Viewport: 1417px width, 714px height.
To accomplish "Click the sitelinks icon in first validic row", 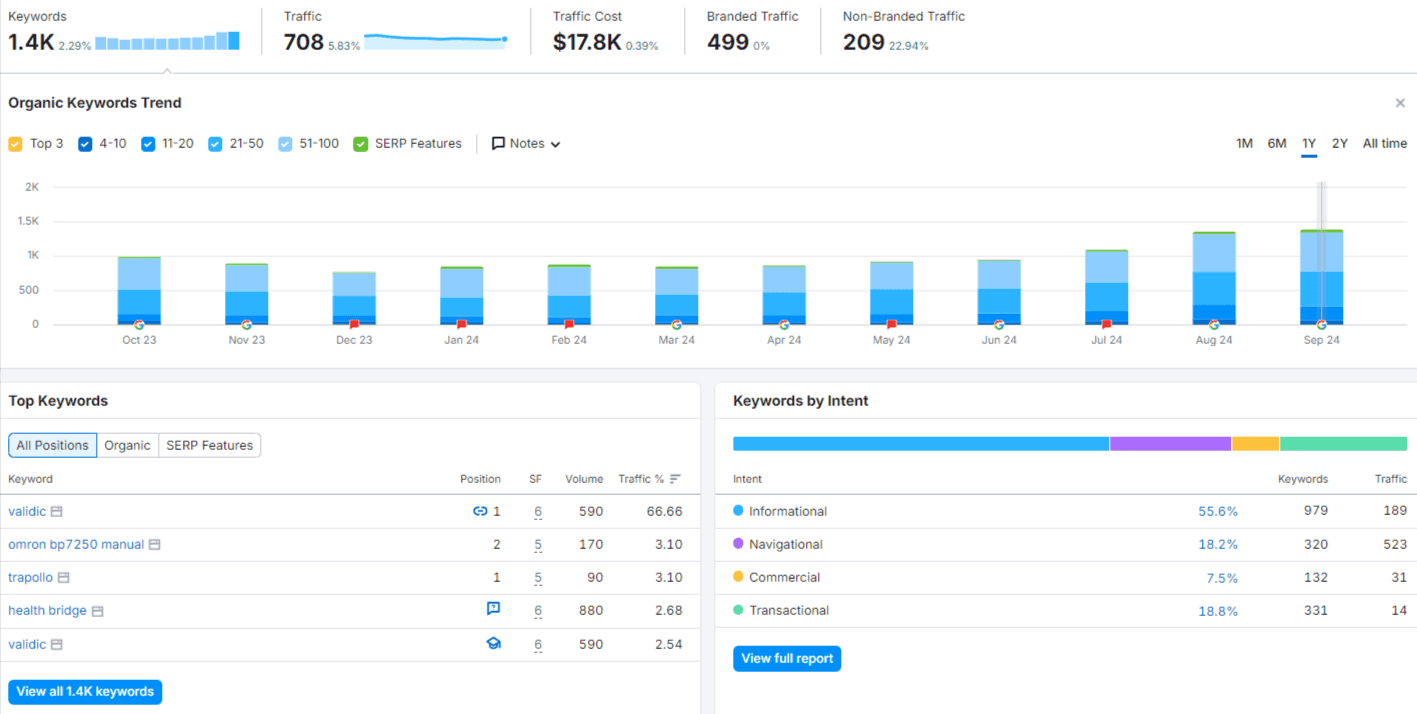I will click(480, 511).
